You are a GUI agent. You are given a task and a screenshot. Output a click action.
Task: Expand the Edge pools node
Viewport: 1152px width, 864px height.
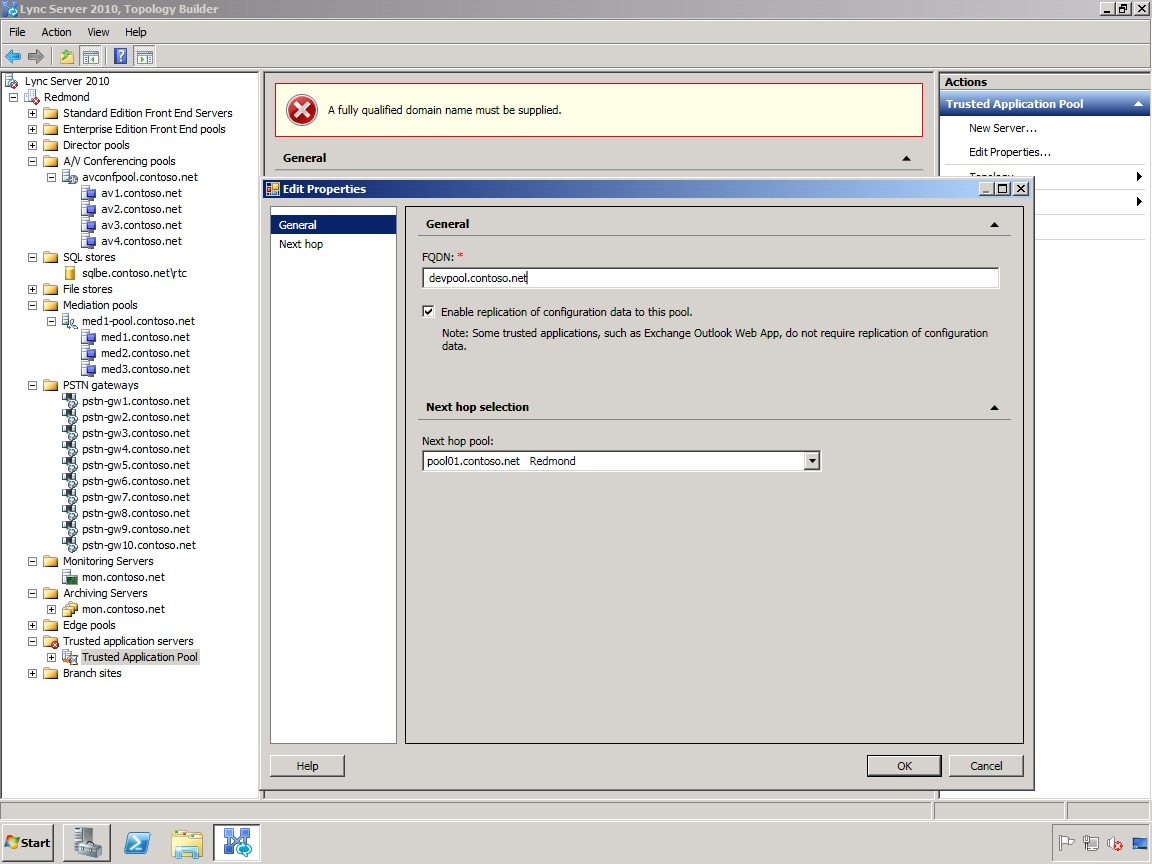pyautogui.click(x=32, y=625)
